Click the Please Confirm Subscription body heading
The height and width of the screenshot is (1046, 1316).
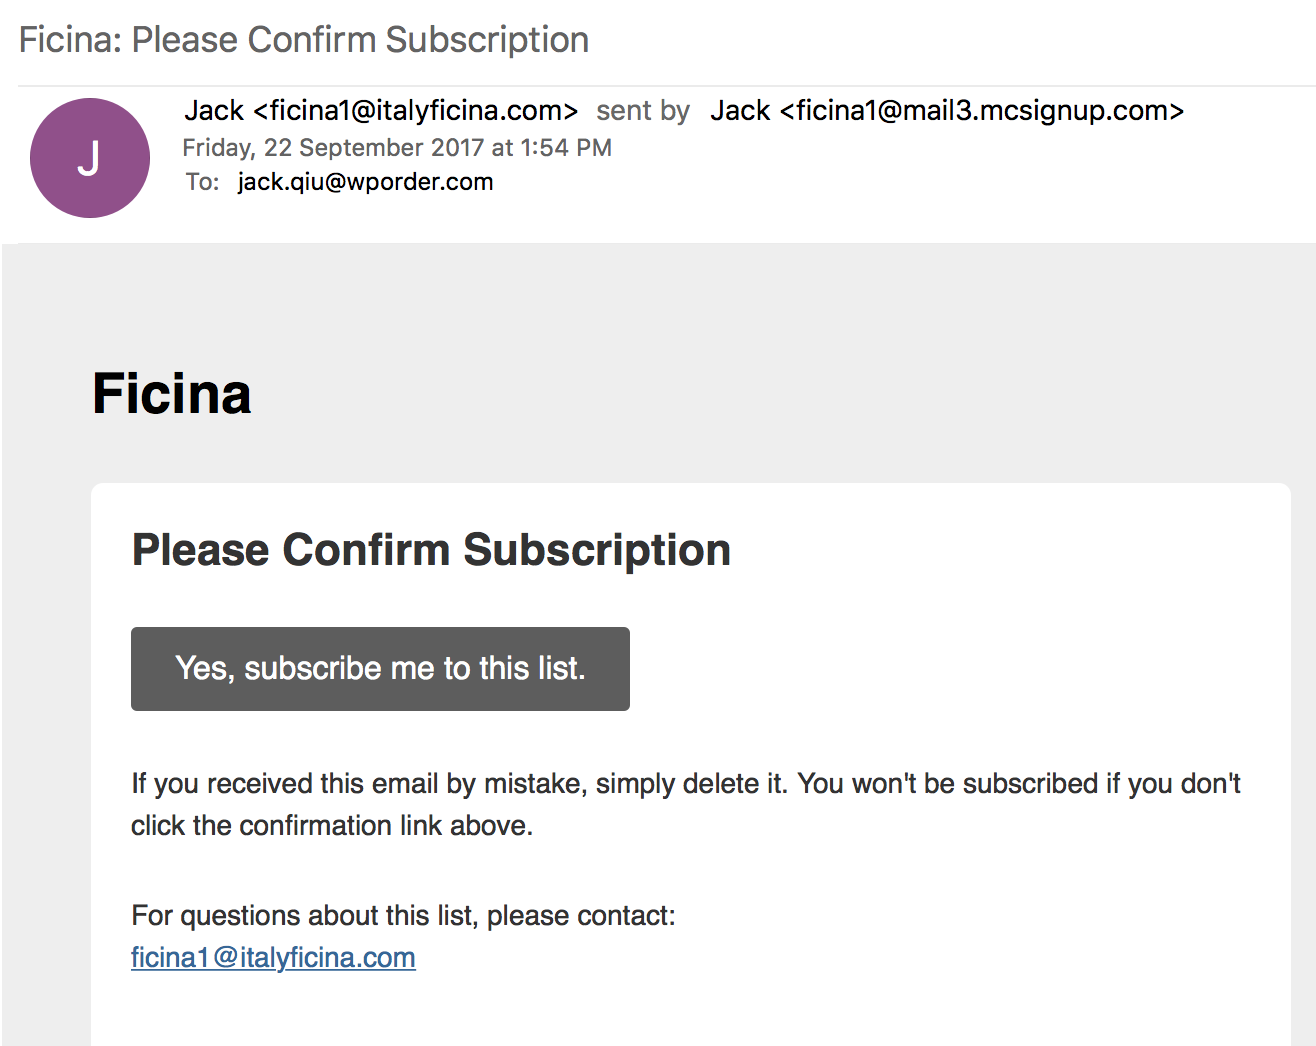point(431,550)
